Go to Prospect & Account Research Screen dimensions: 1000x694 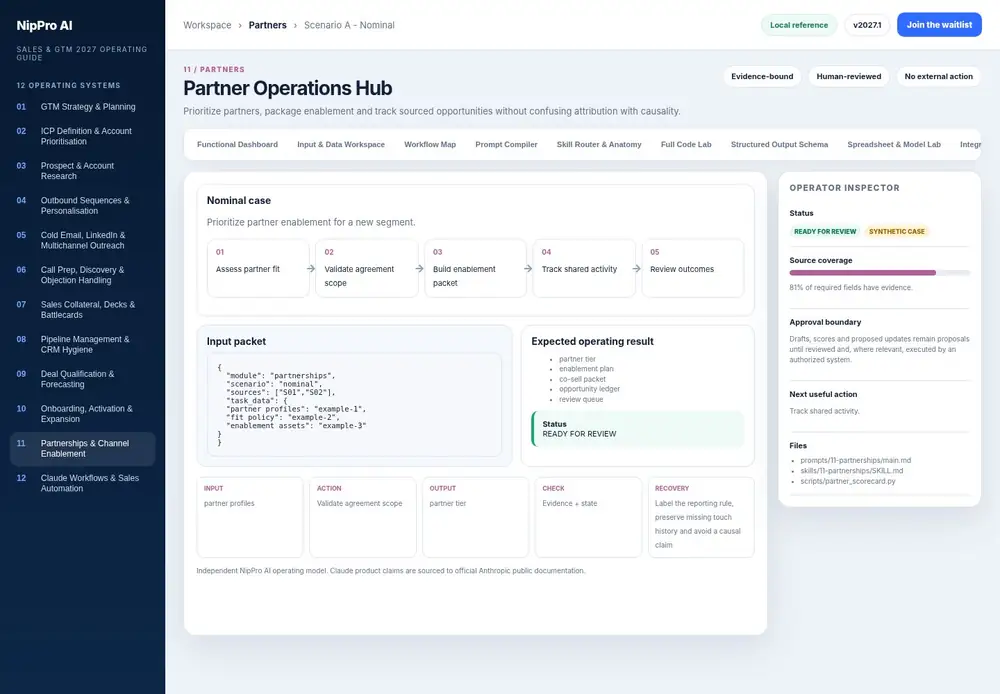click(x=82, y=170)
